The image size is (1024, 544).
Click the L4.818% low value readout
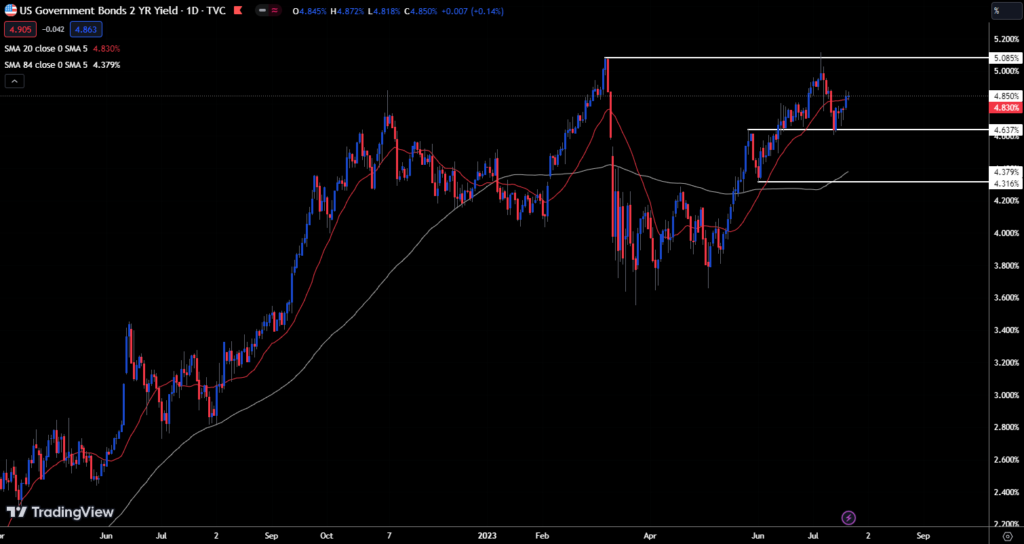386,12
